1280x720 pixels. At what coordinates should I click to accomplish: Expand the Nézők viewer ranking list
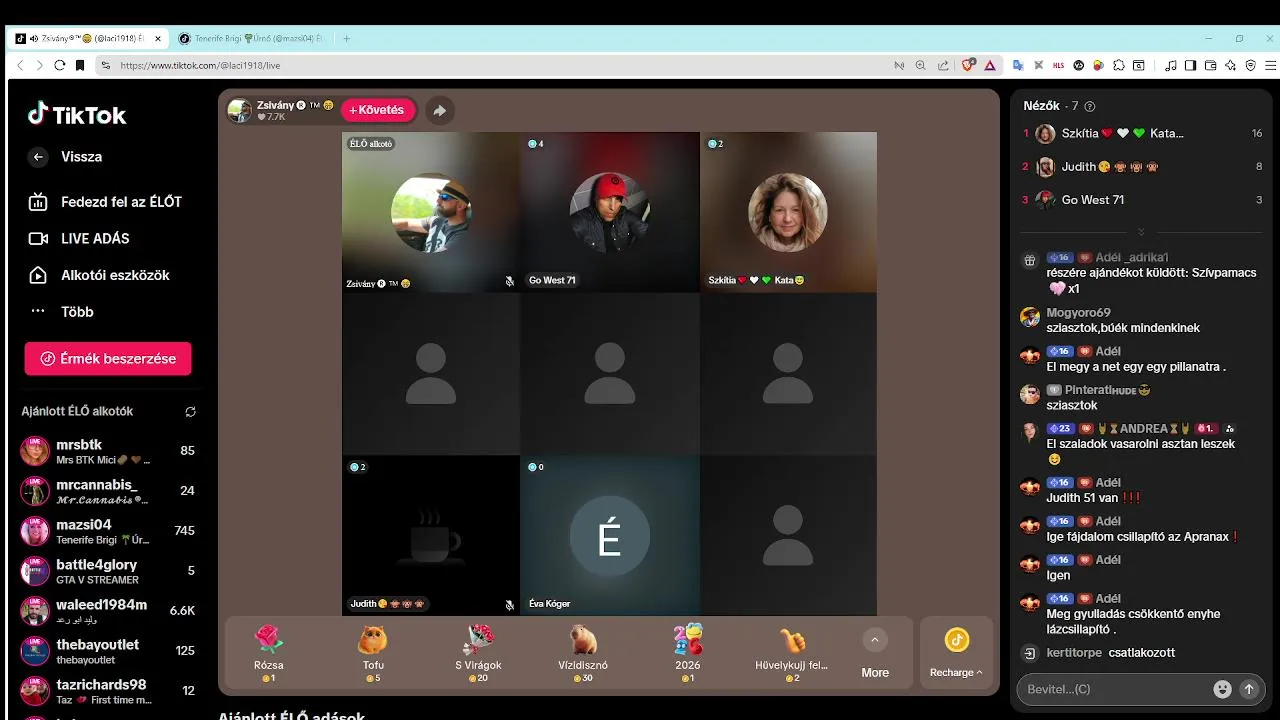click(x=1141, y=232)
